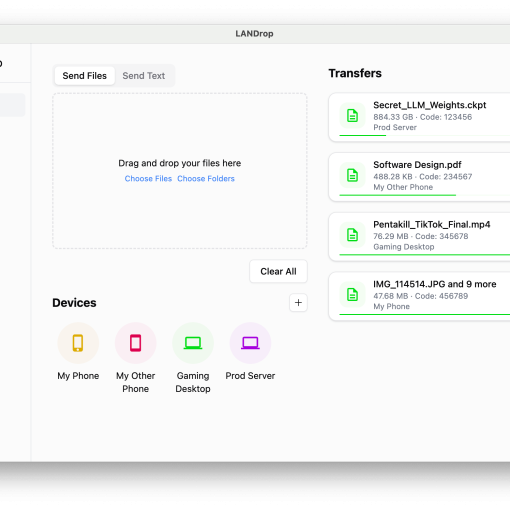Click the '76.29 MB · Code: 345678' text

point(421,236)
